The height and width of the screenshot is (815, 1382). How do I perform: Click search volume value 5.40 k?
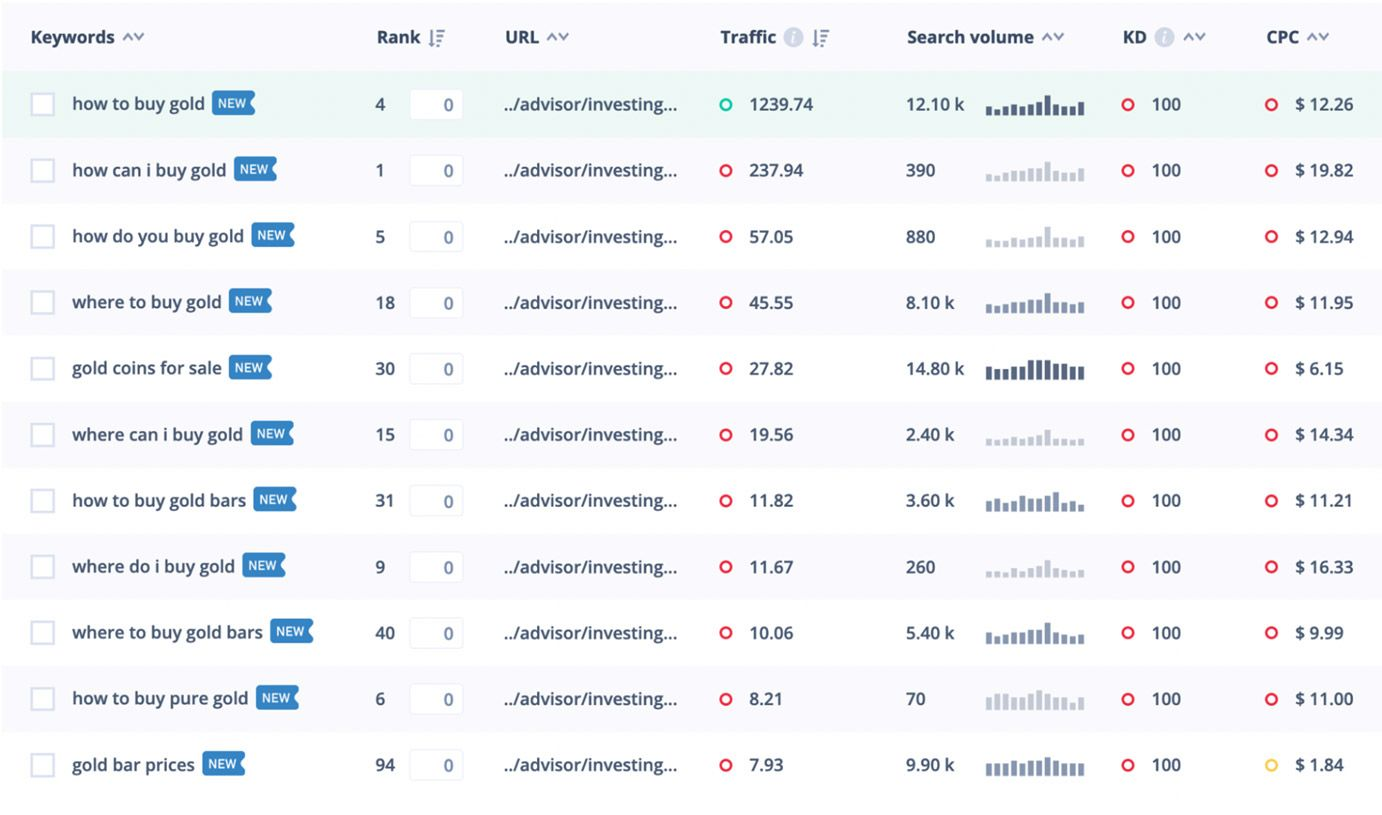[x=930, y=633]
